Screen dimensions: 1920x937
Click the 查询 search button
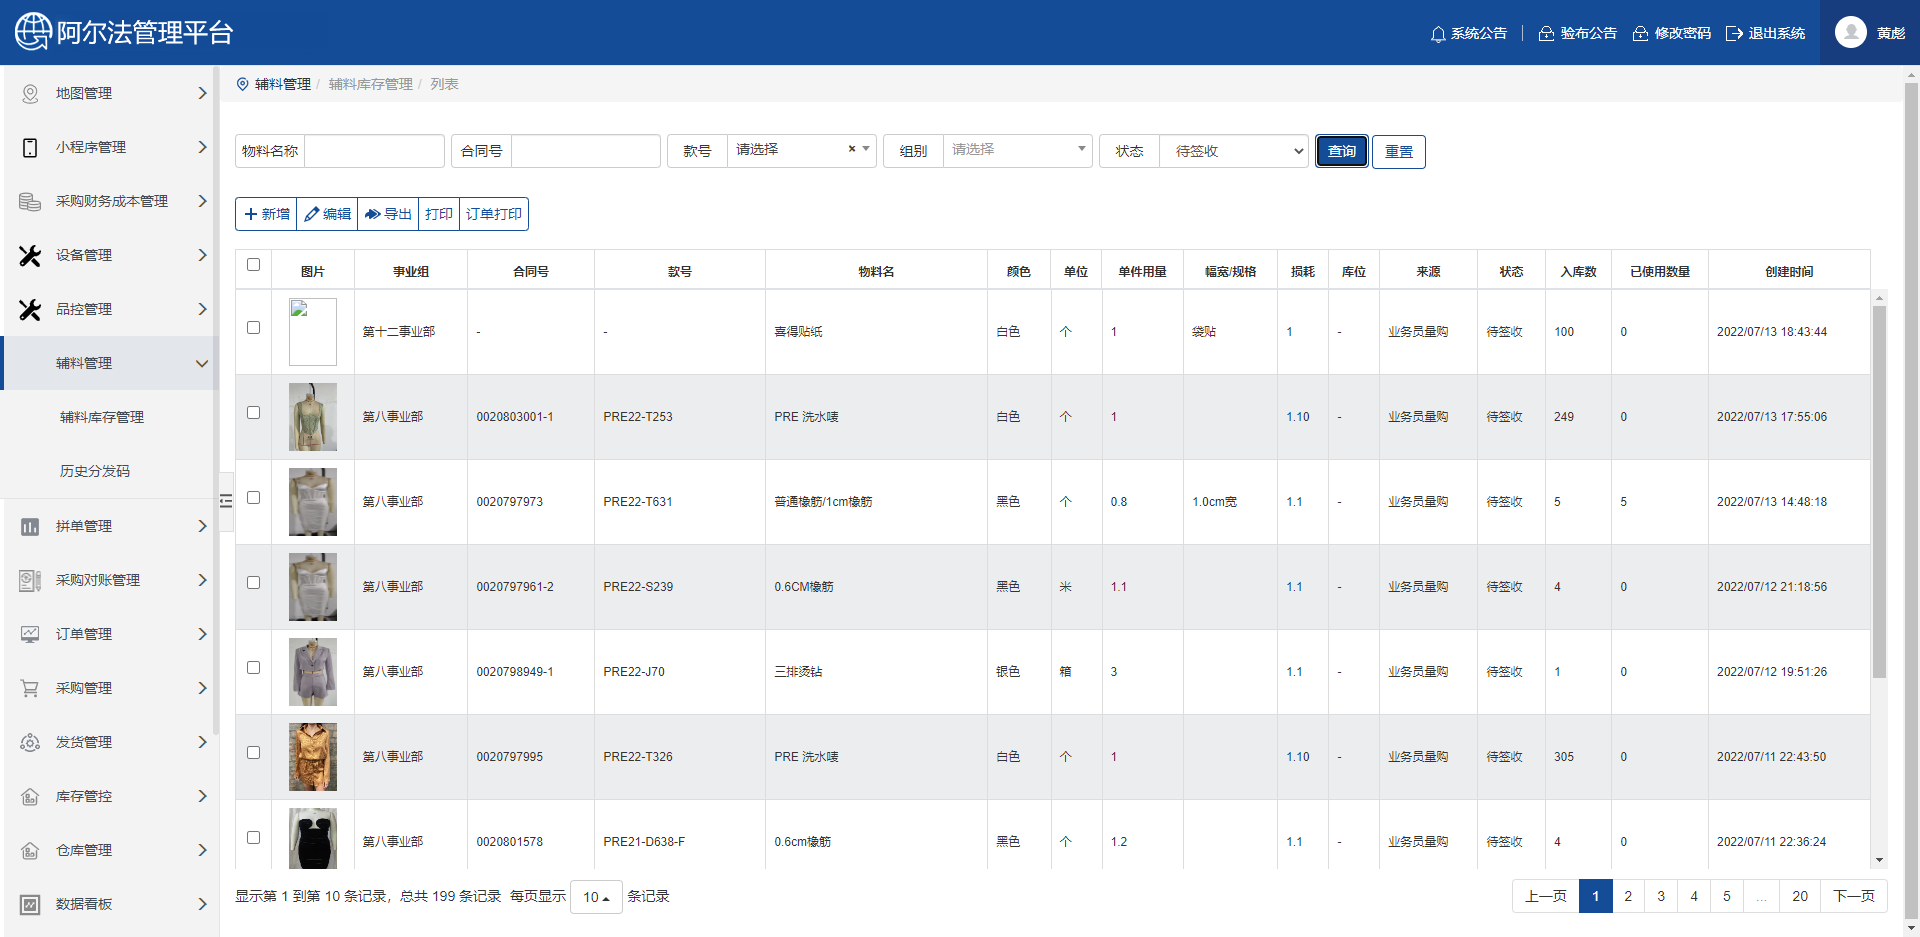coord(1341,151)
